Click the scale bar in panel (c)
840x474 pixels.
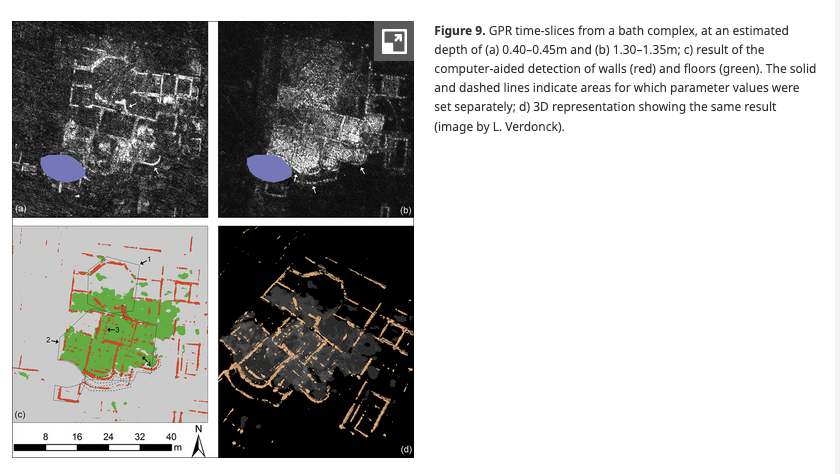(x=96, y=446)
